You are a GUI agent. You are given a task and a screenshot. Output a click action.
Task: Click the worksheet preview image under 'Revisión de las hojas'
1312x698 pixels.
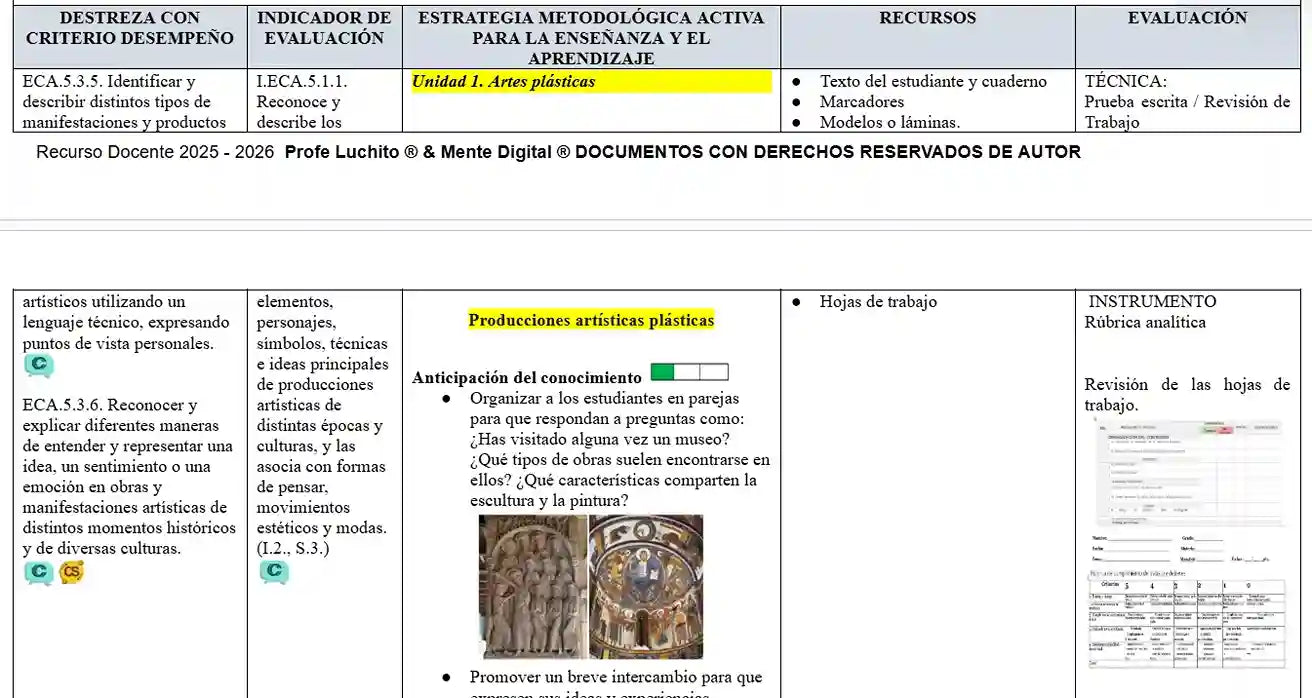tap(1188, 473)
